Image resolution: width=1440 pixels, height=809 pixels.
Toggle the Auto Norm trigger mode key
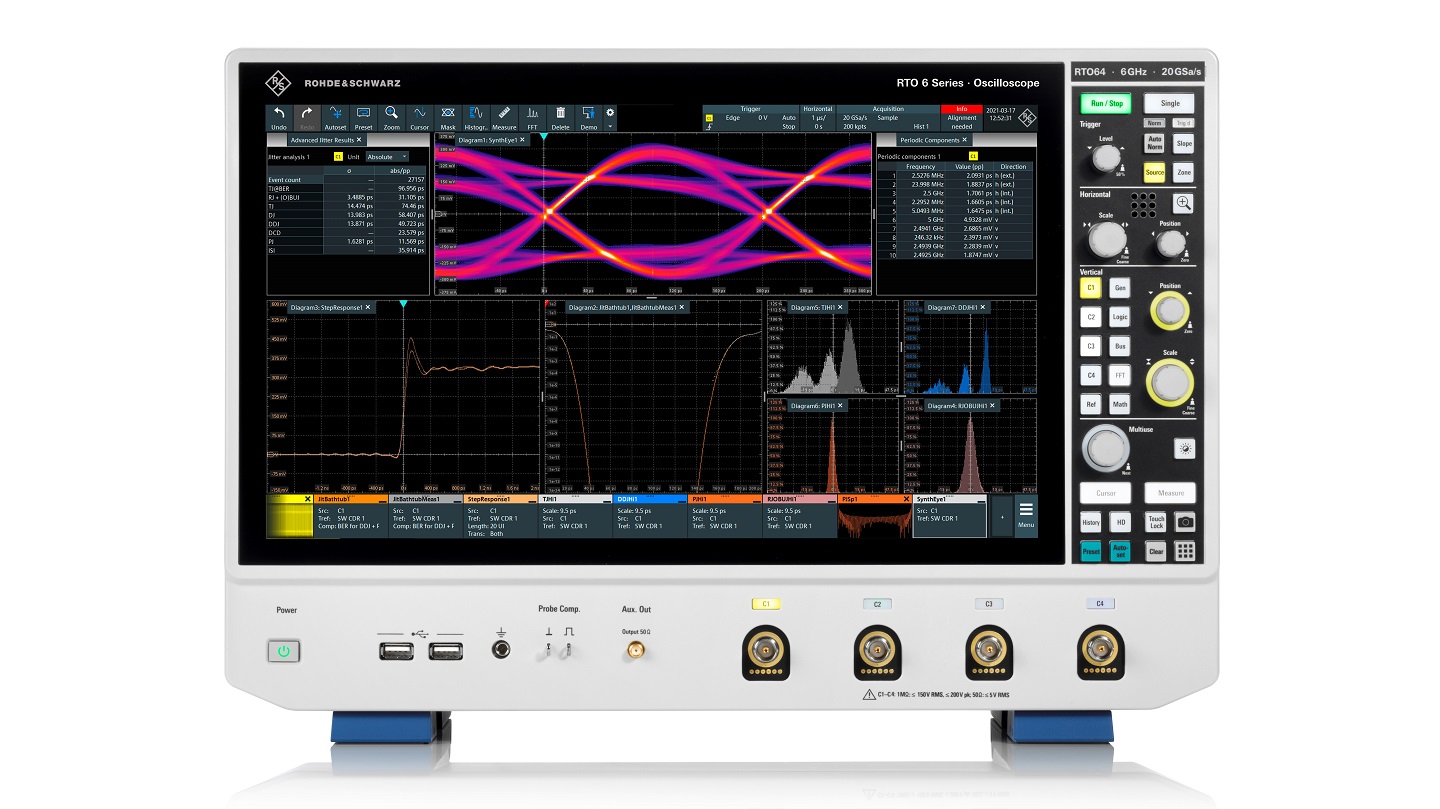(x=1155, y=144)
